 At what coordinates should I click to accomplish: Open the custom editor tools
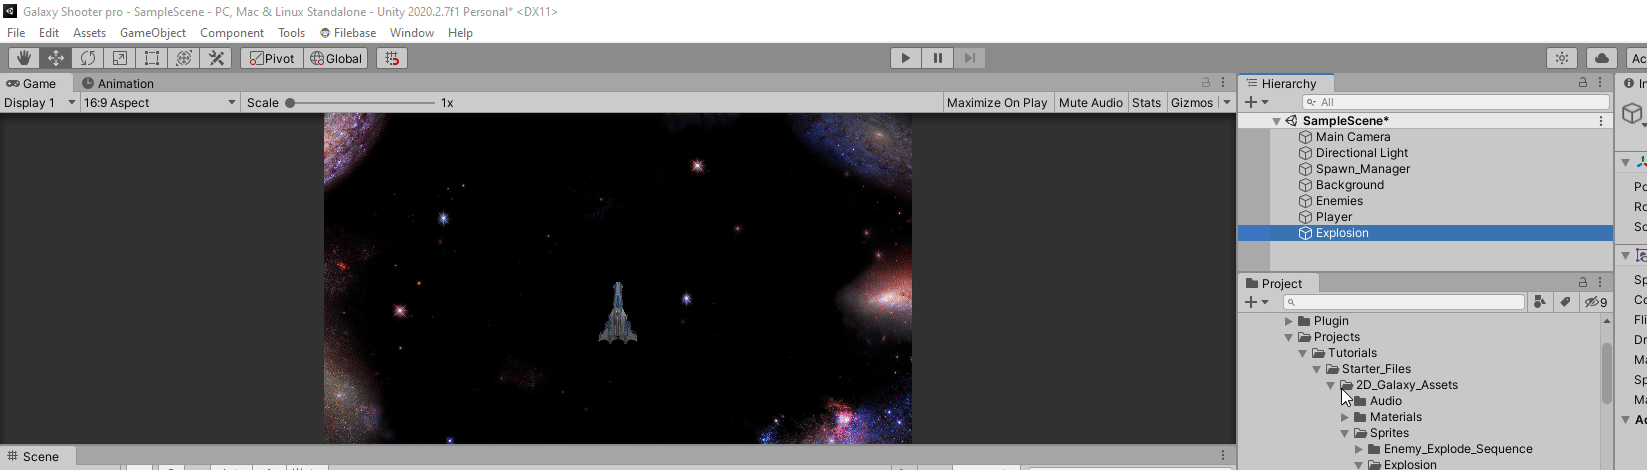coord(216,58)
